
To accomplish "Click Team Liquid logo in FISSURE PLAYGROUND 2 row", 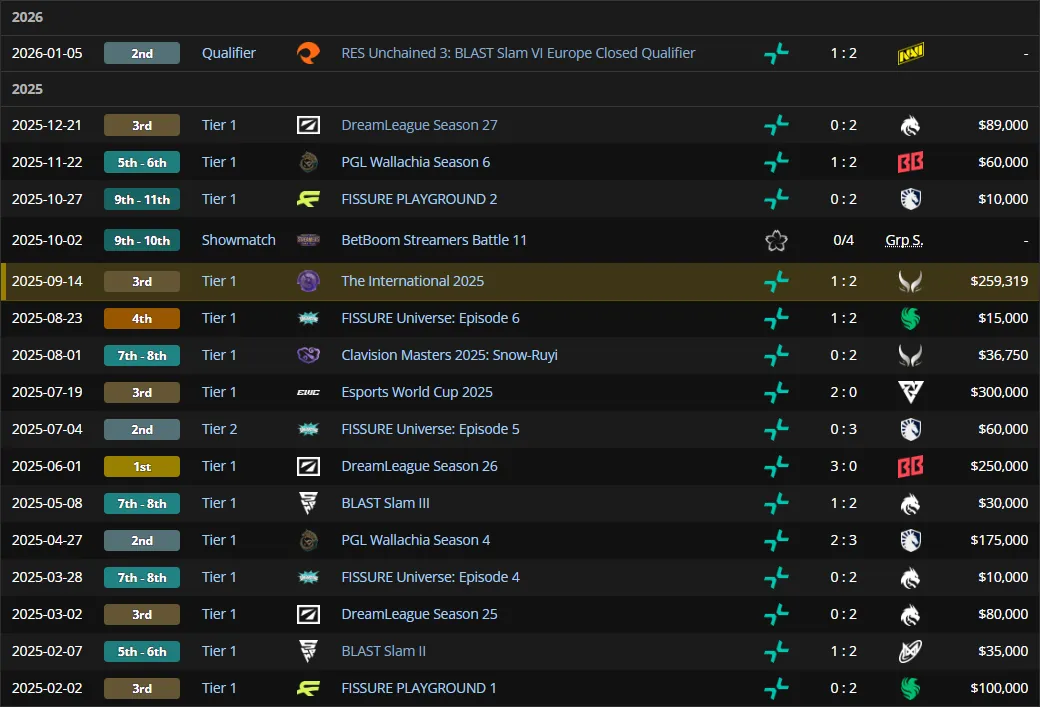I will pyautogui.click(x=911, y=199).
